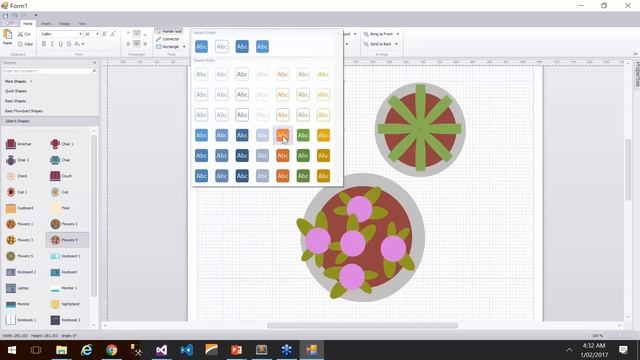Expand the More Shapes submenu
Image resolution: width=640 pixels, height=360 pixels.
18,81
